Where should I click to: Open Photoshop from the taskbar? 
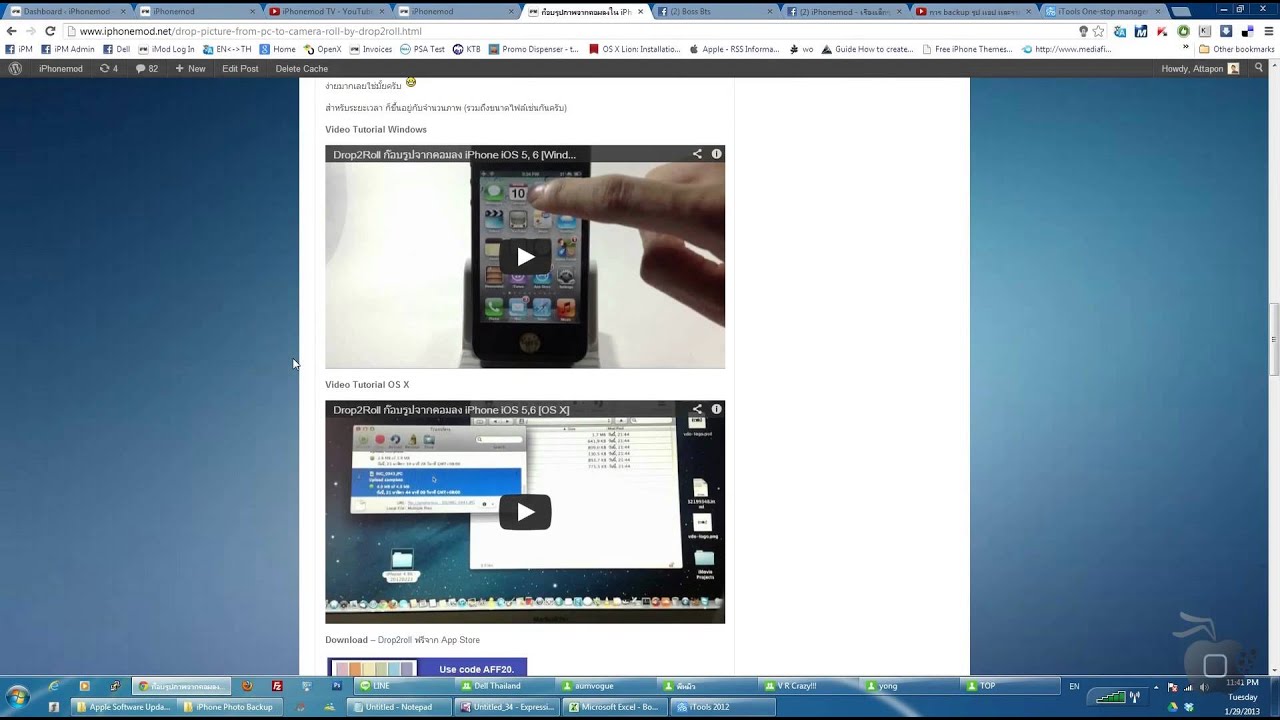(x=337, y=686)
